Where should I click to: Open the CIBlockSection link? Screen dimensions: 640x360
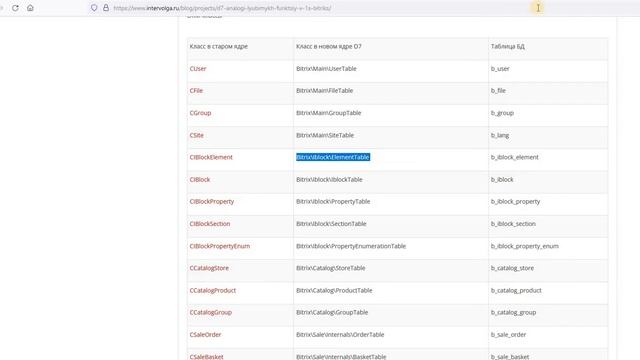210,224
